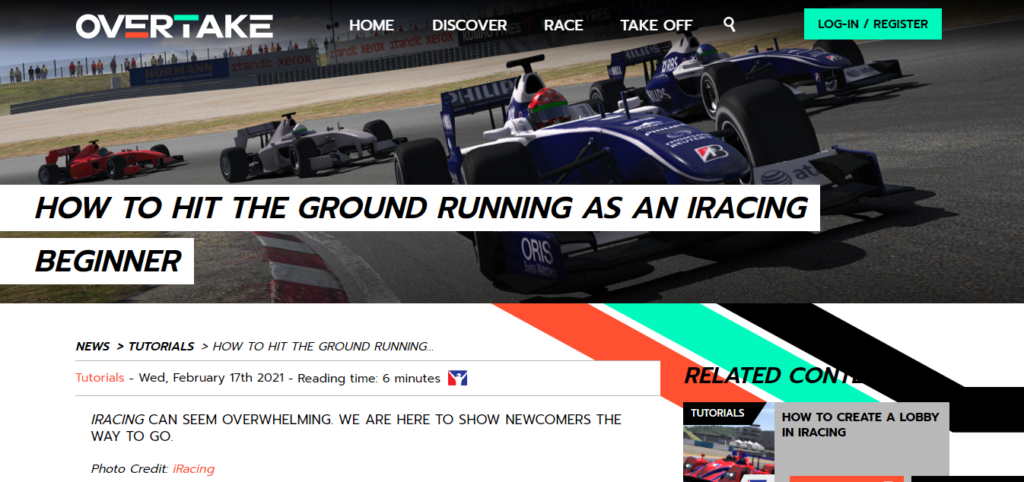Viewport: 1024px width, 482px height.
Task: Go to TUTORIALS breadcrumb link
Action: tap(161, 346)
